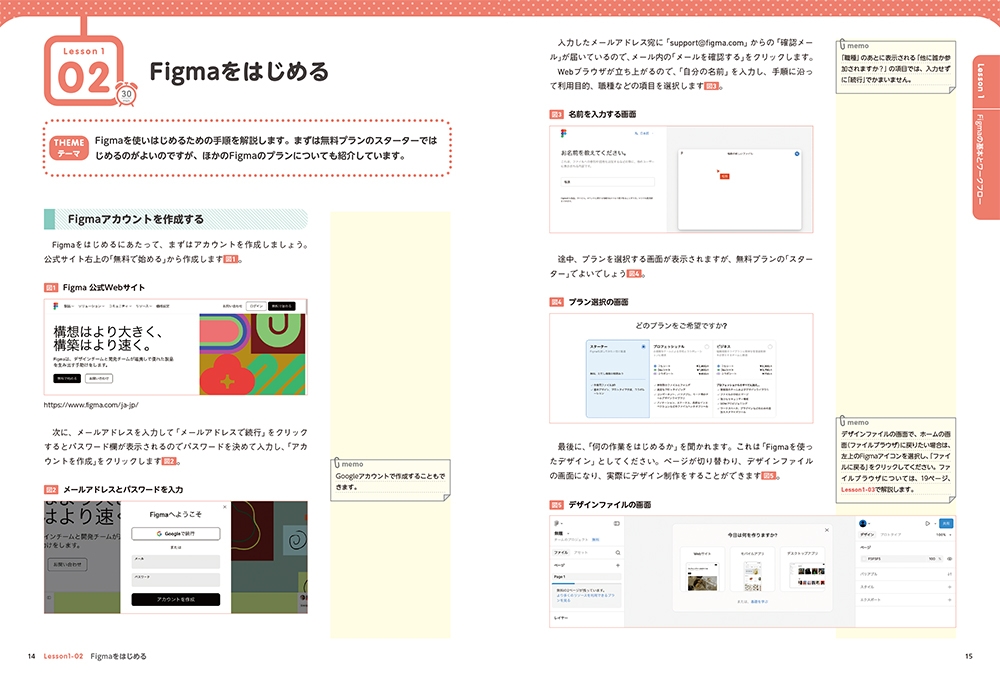This screenshot has width=1000, height=679.
Task: Toggle page background visibility eye icon
Action: (949, 559)
